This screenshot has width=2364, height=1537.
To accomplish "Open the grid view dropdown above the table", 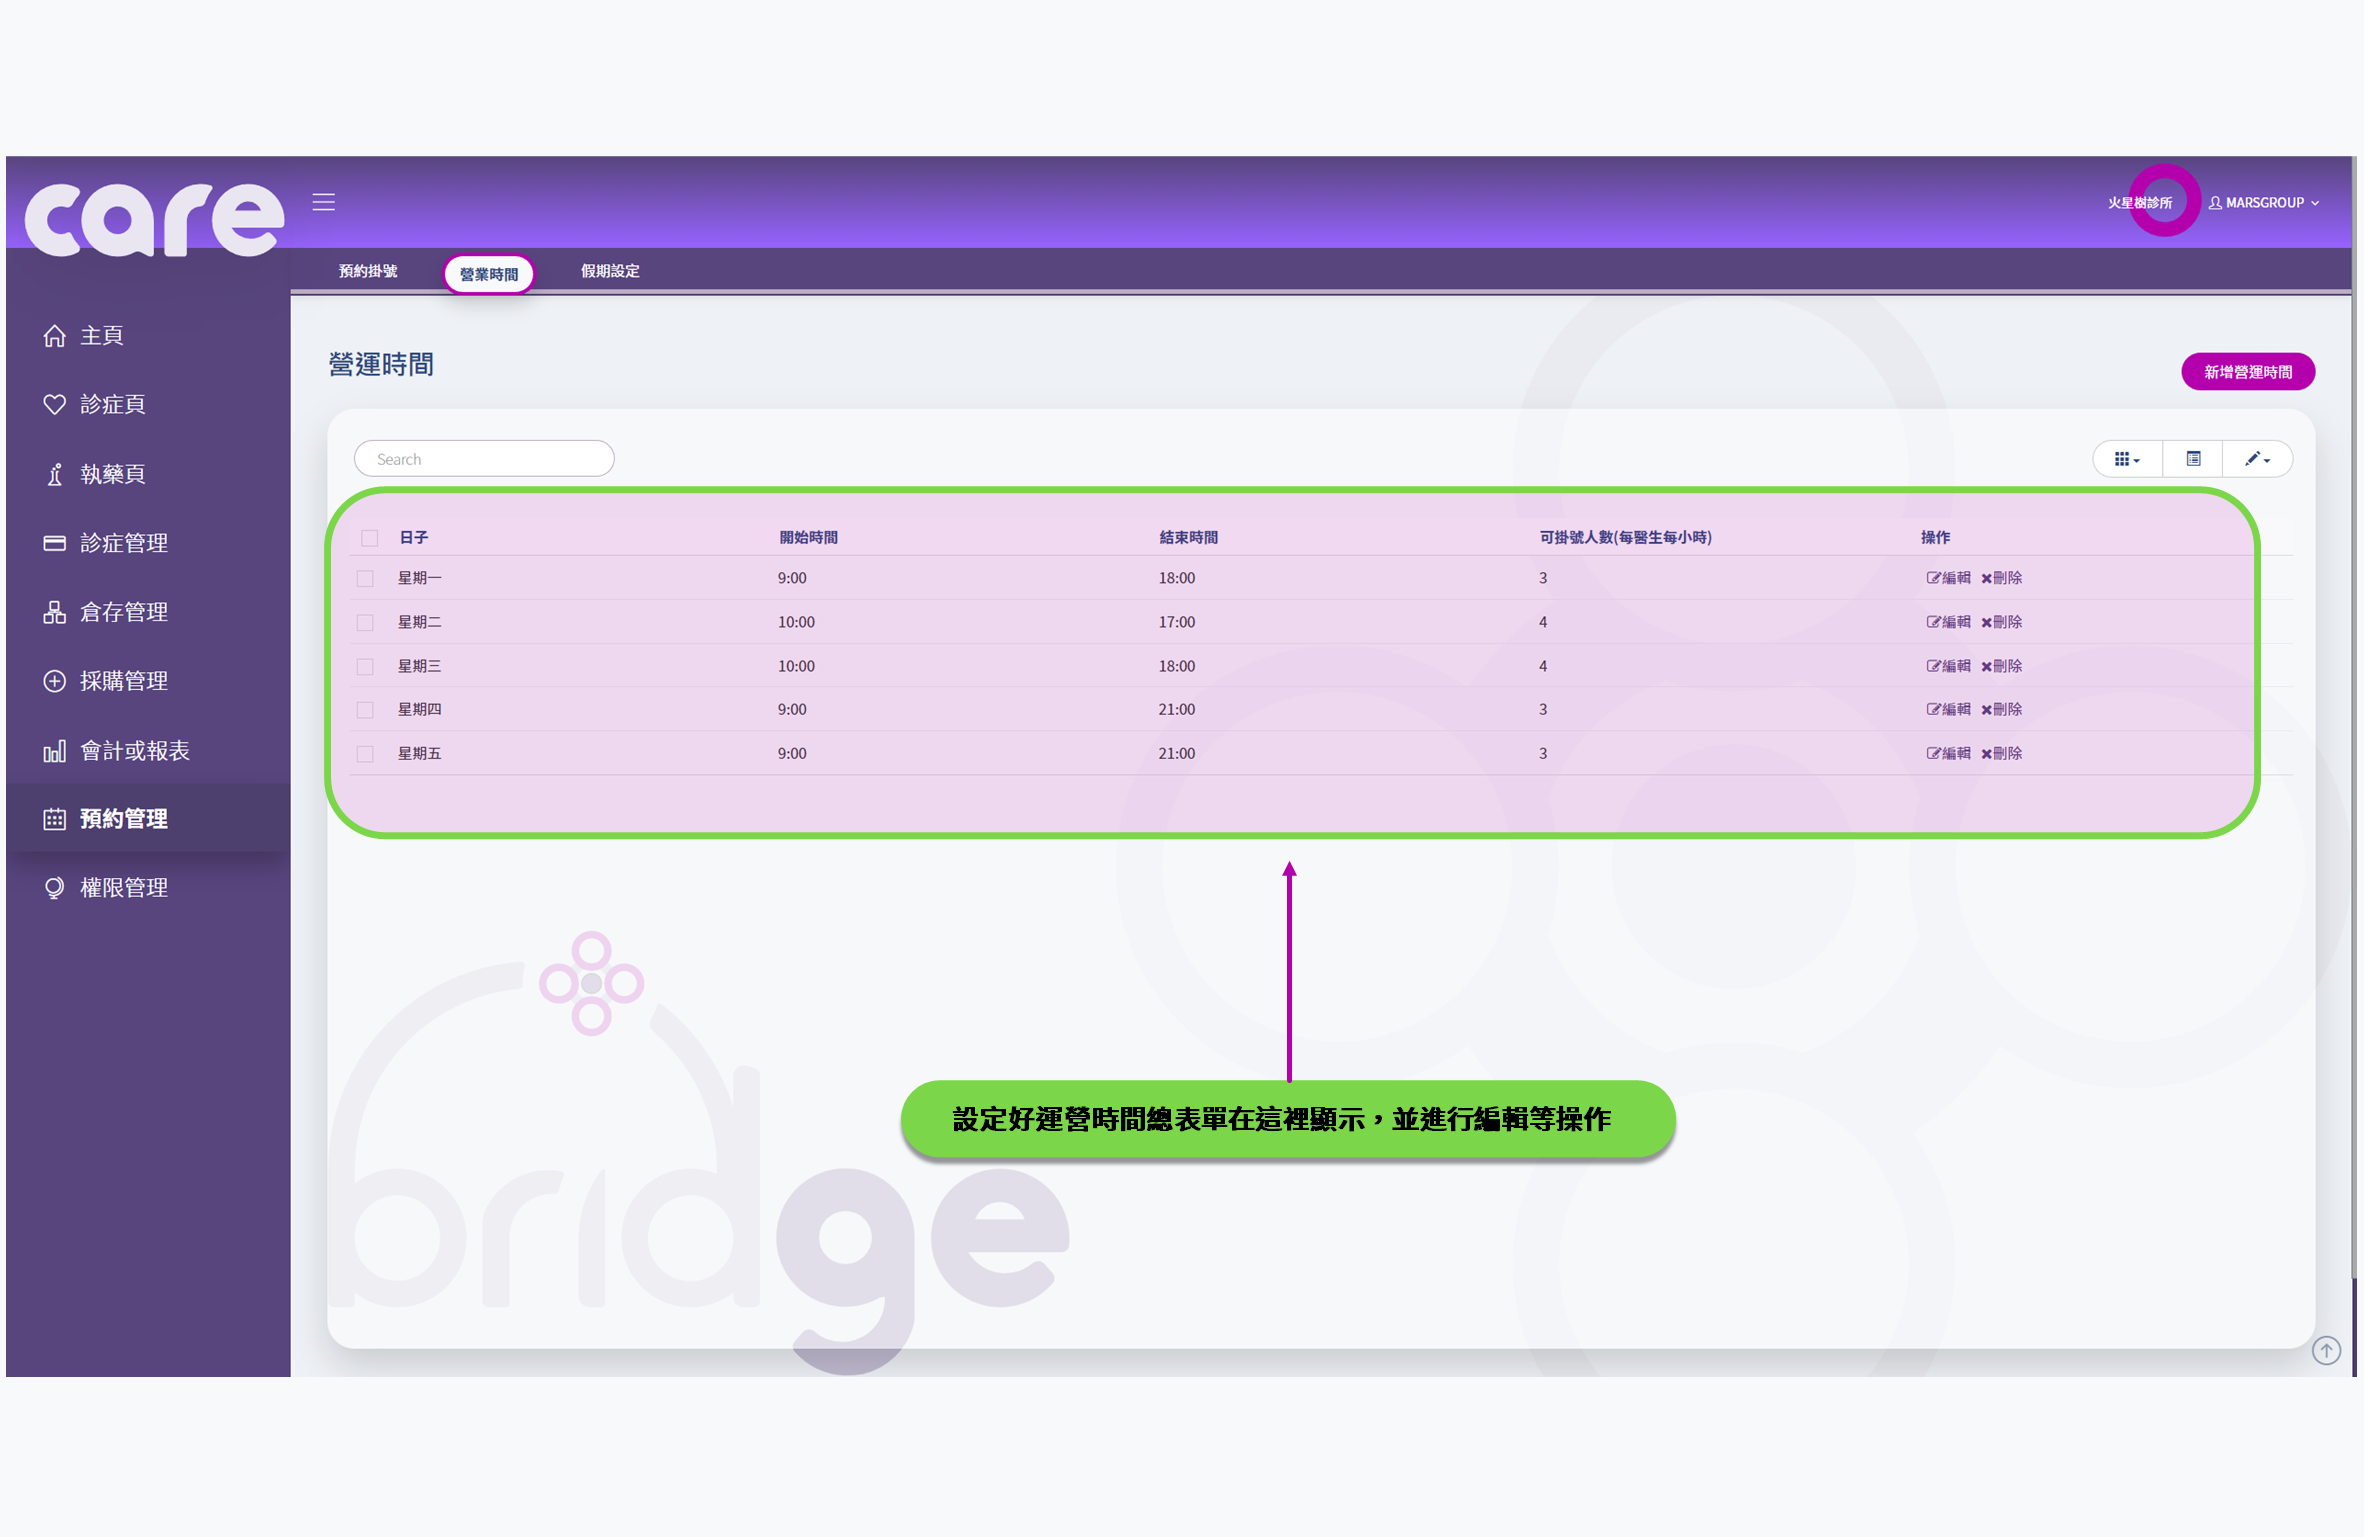I will (x=2126, y=458).
